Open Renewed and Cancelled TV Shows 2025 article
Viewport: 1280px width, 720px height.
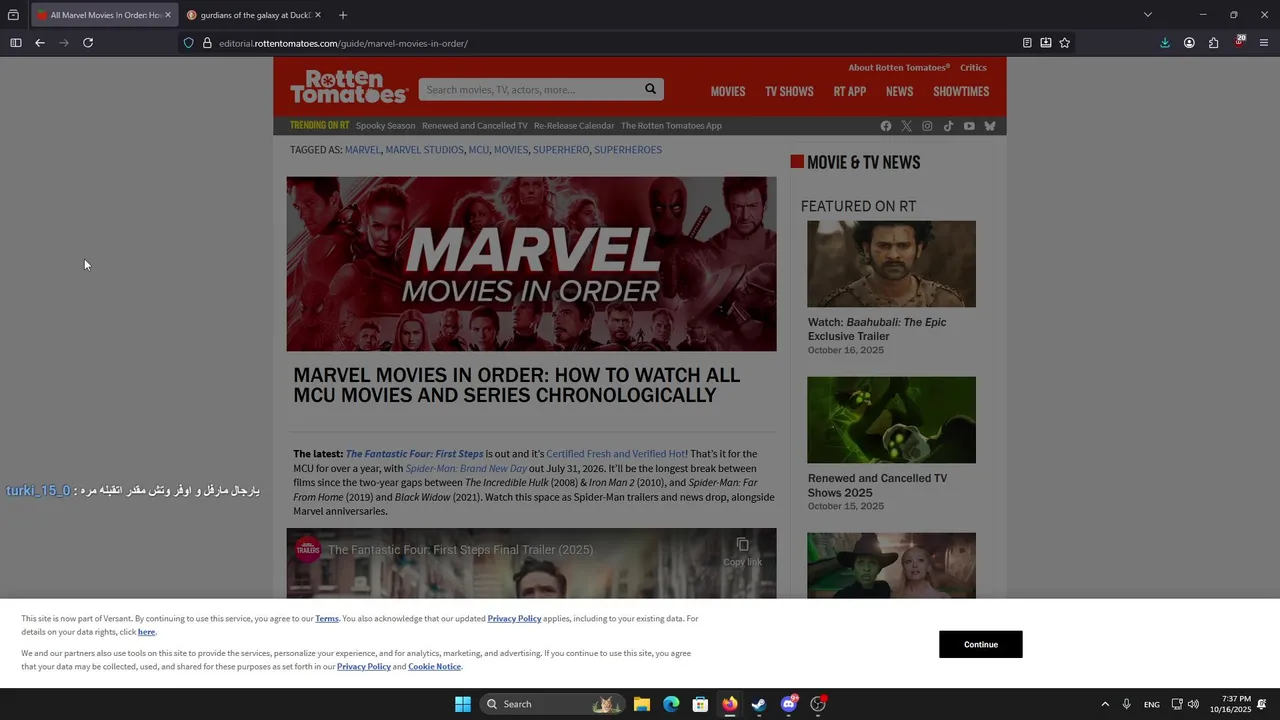877,485
